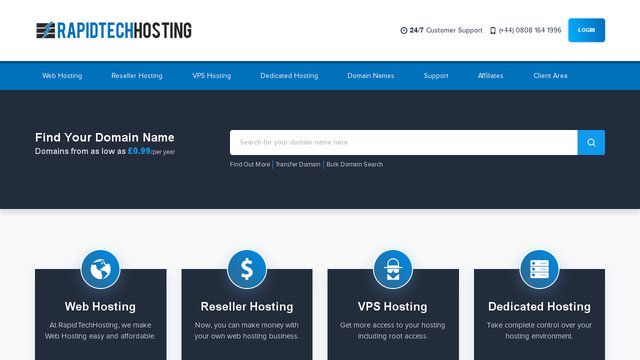Click 'Now, you can make money with' description
640x360 pixels.
coord(247,325)
